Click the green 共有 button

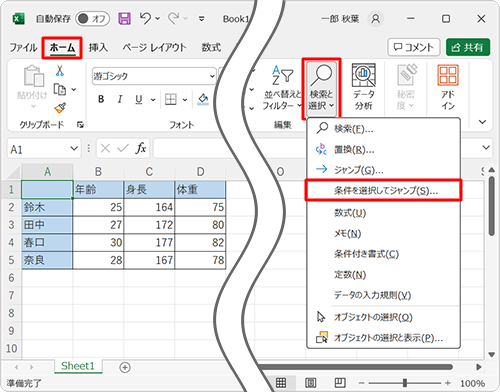(x=468, y=47)
